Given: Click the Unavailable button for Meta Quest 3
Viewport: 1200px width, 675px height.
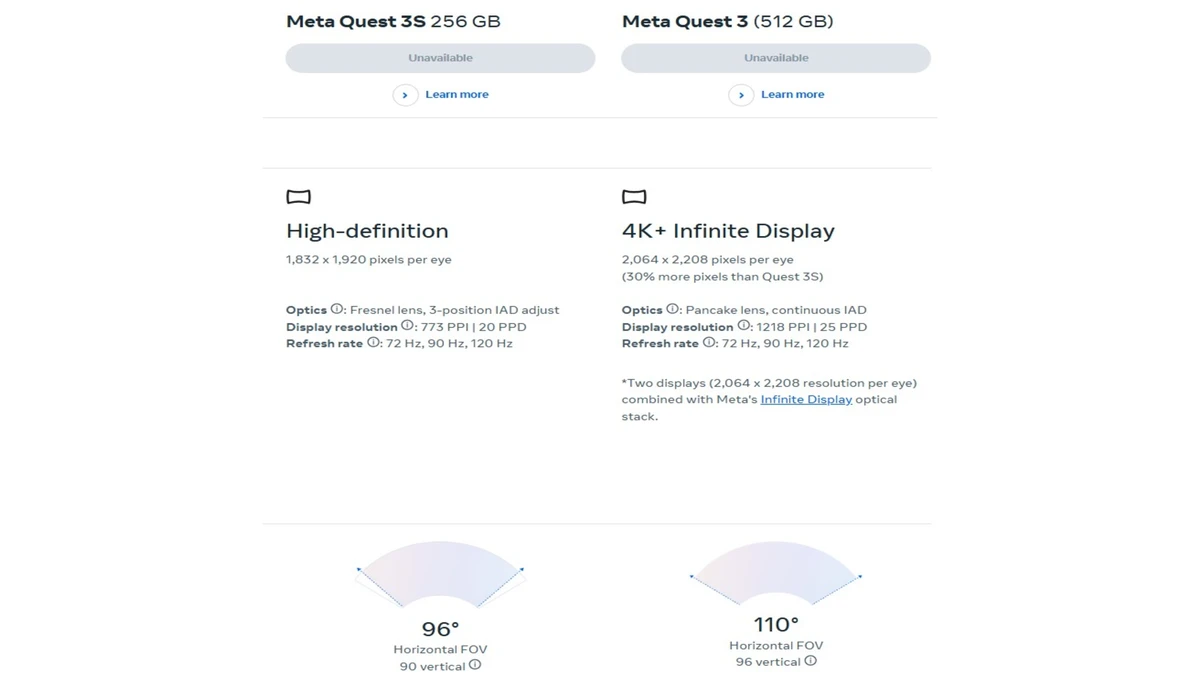Looking at the screenshot, I should 776,57.
